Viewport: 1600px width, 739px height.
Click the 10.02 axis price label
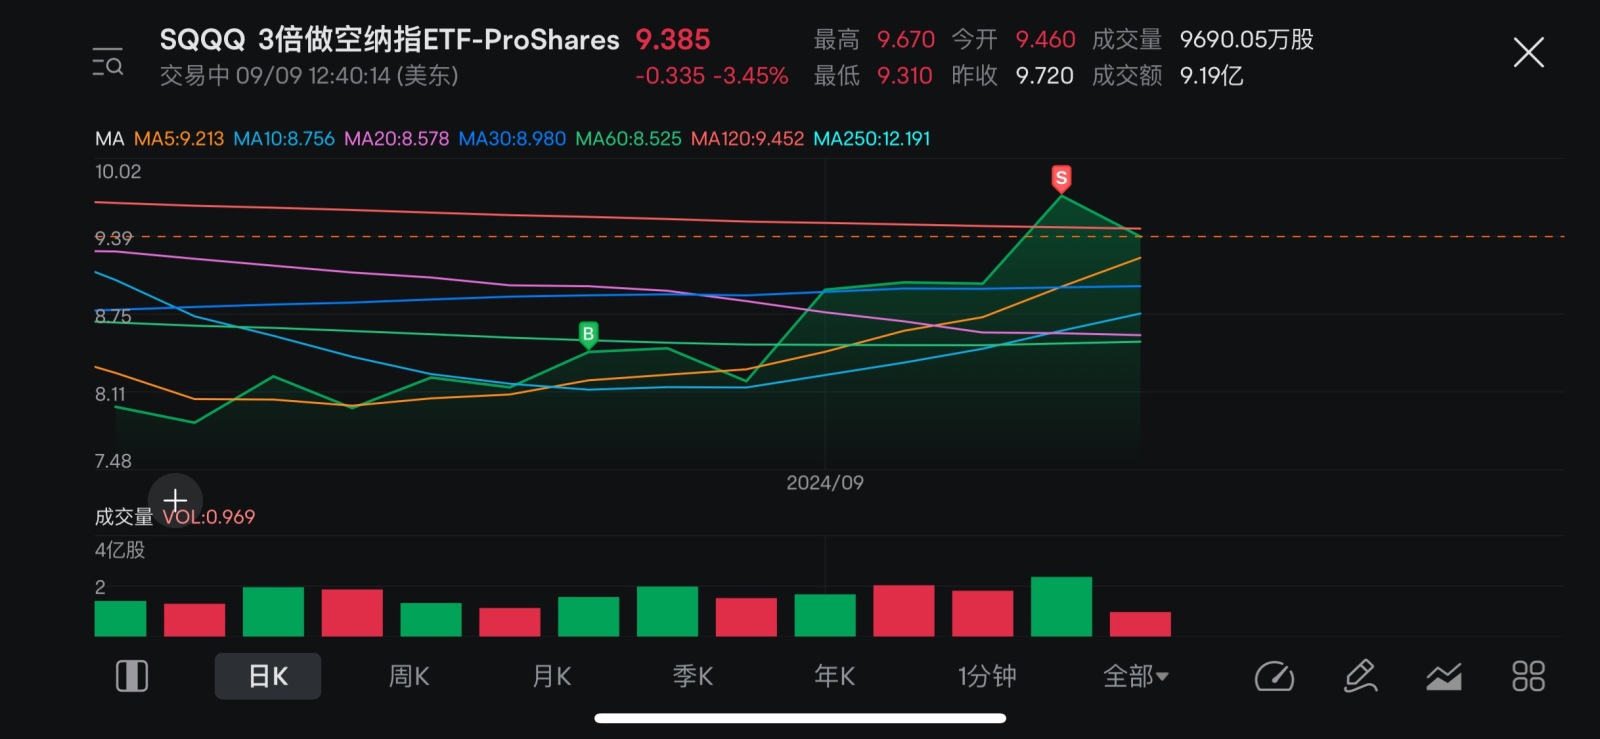pyautogui.click(x=118, y=172)
